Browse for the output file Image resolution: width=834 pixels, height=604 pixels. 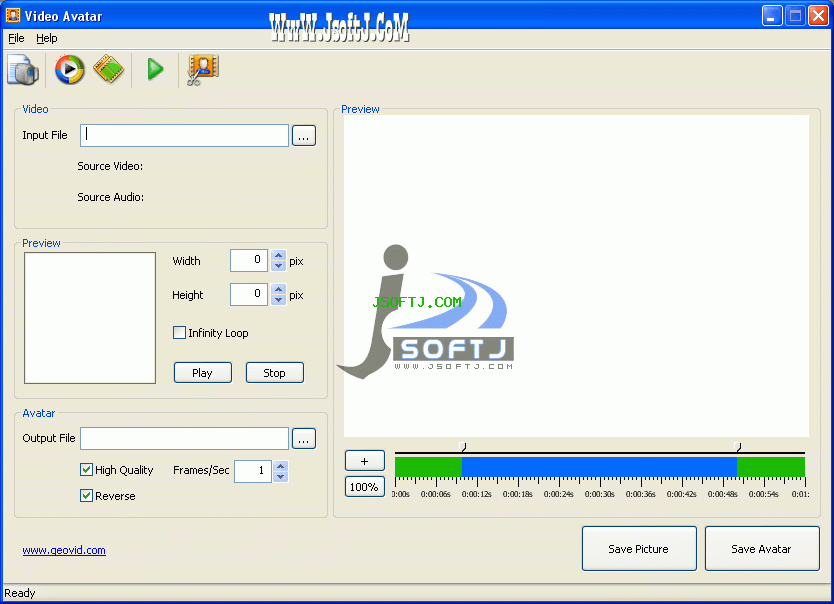(304, 439)
